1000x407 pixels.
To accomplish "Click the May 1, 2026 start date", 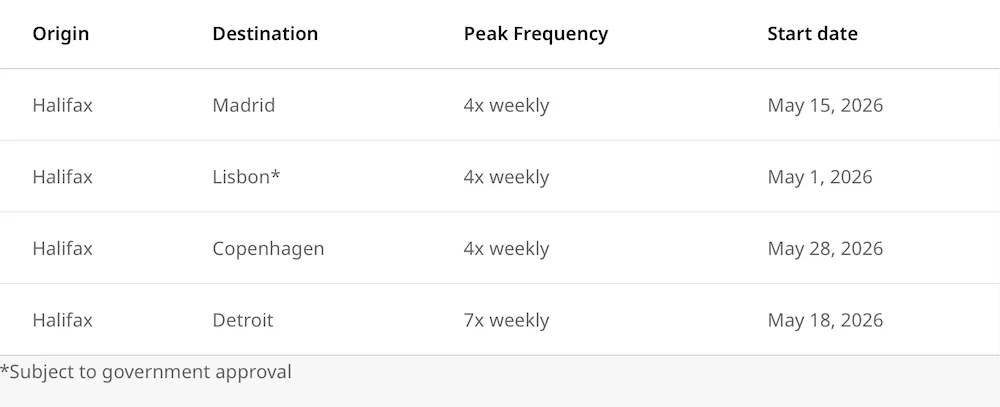I will pyautogui.click(x=820, y=177).
